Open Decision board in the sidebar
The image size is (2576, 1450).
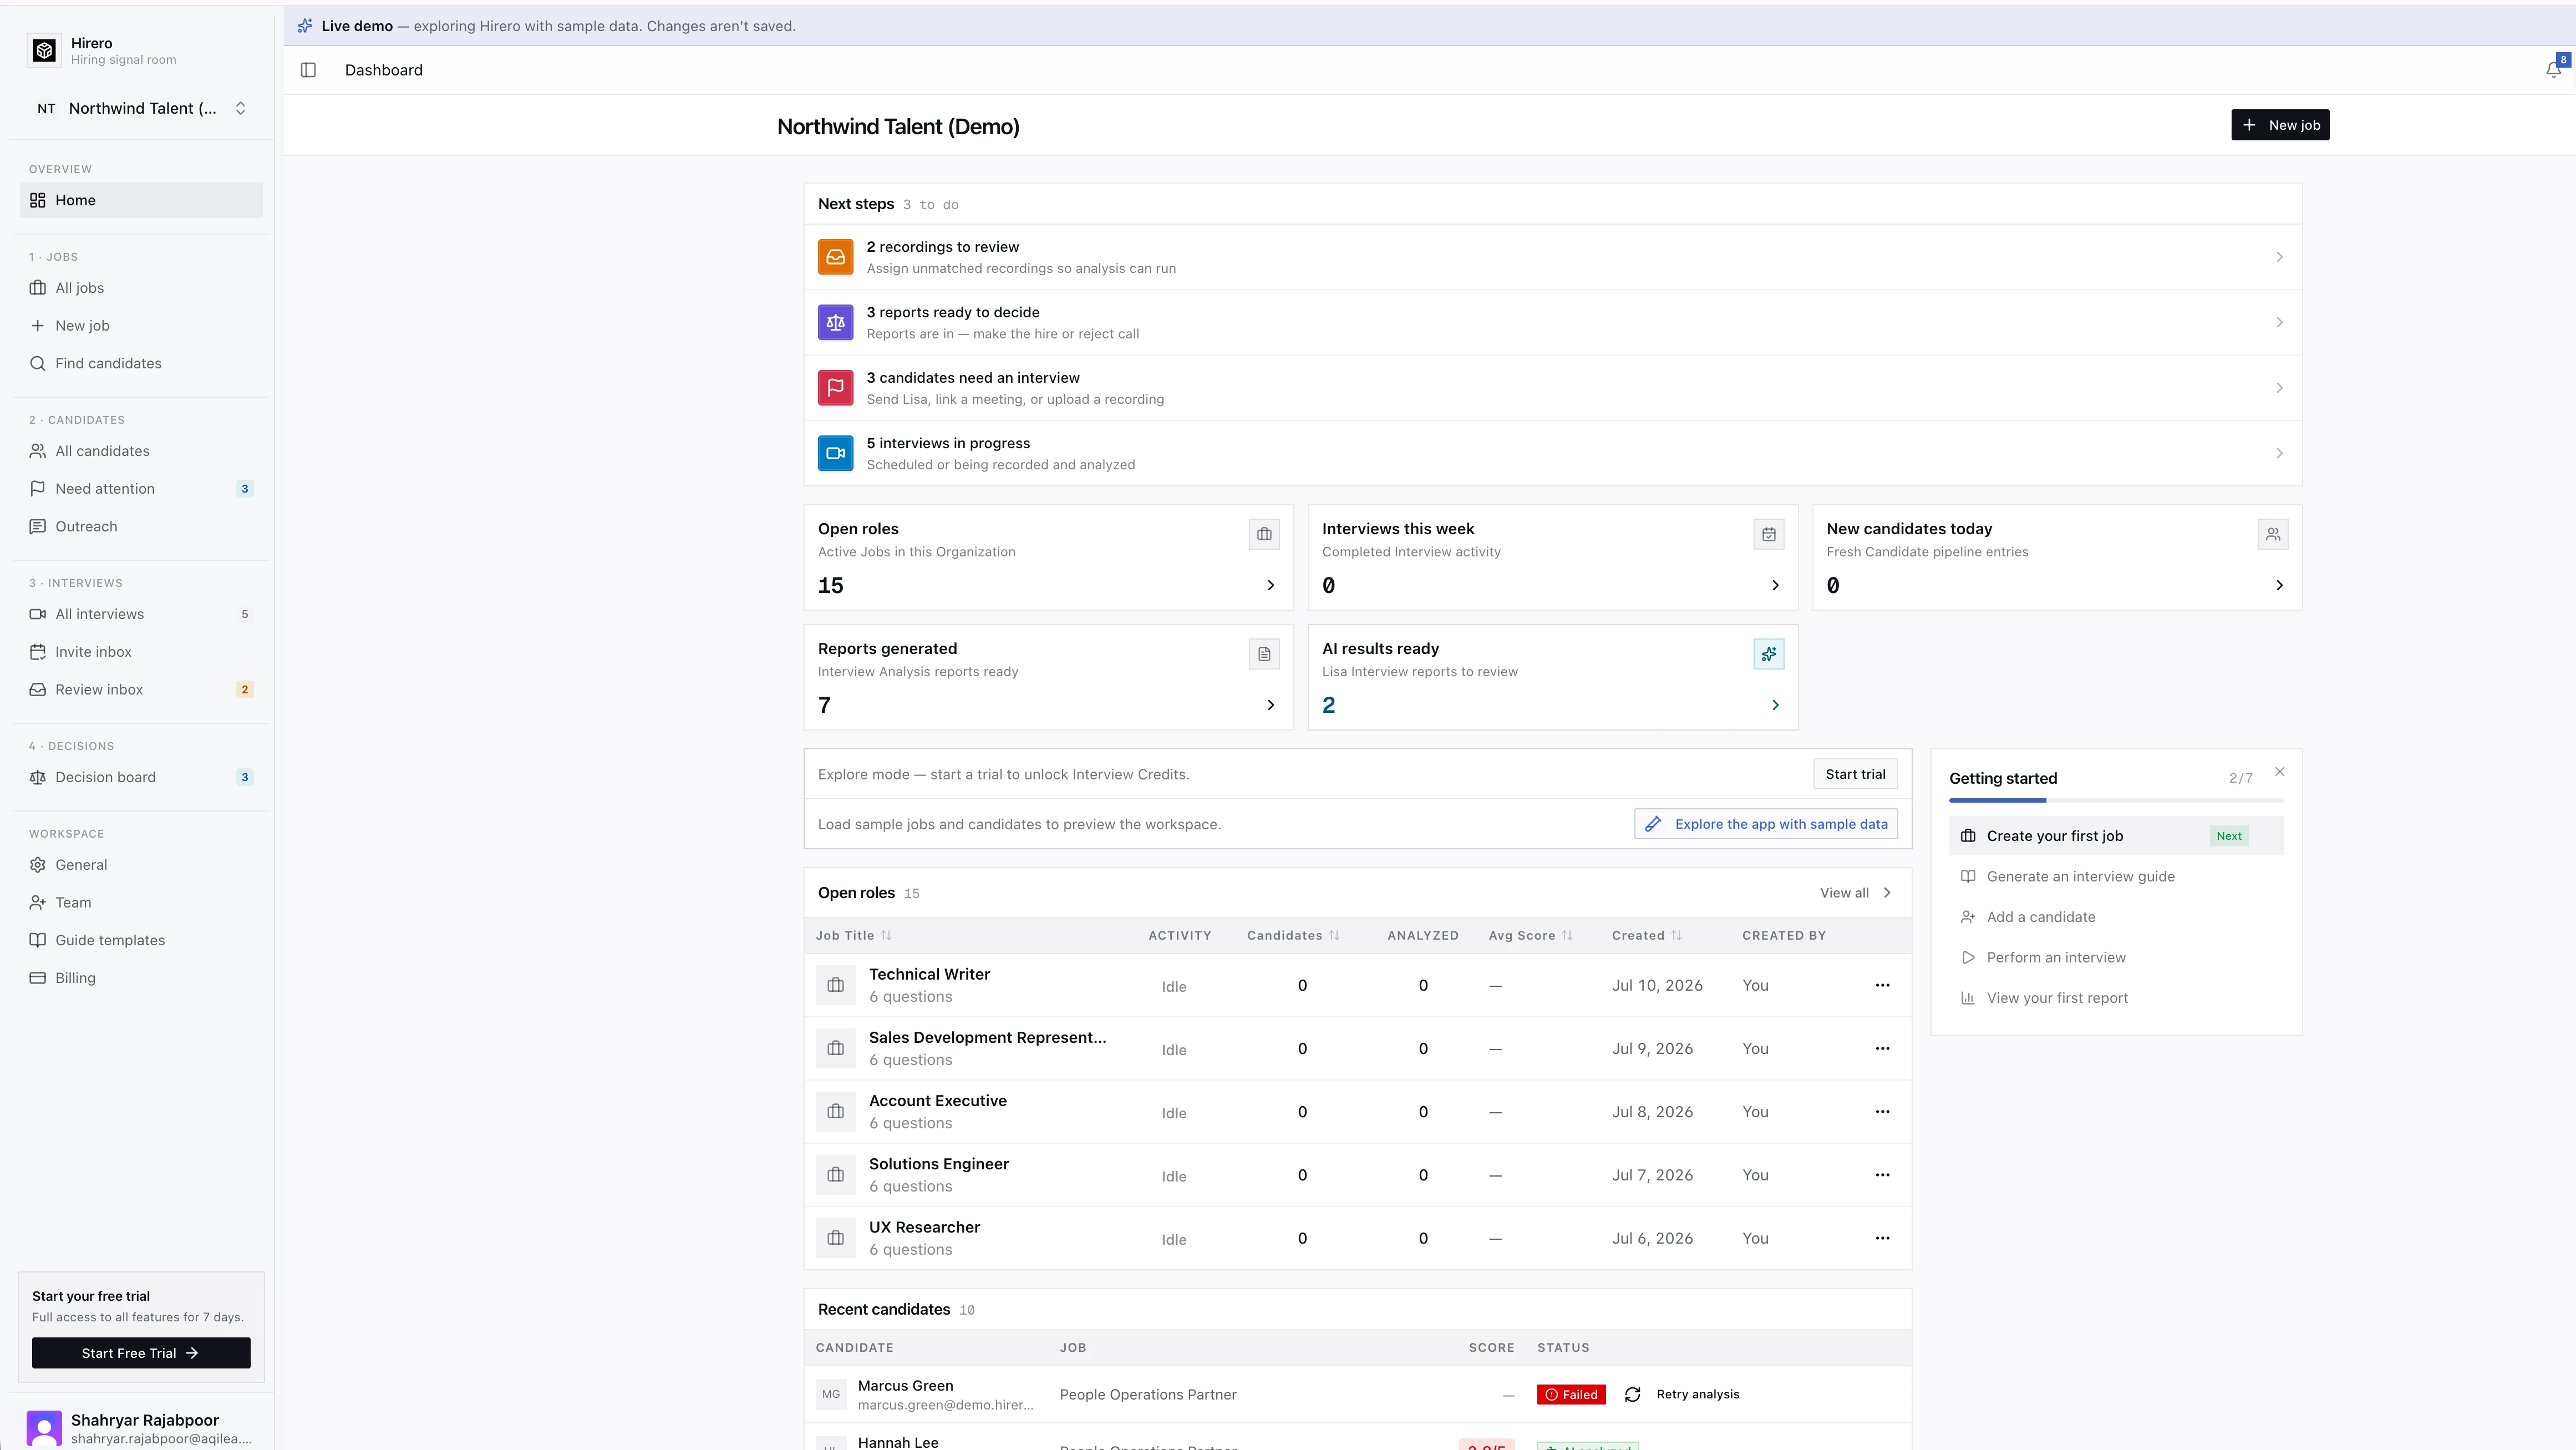click(141, 777)
